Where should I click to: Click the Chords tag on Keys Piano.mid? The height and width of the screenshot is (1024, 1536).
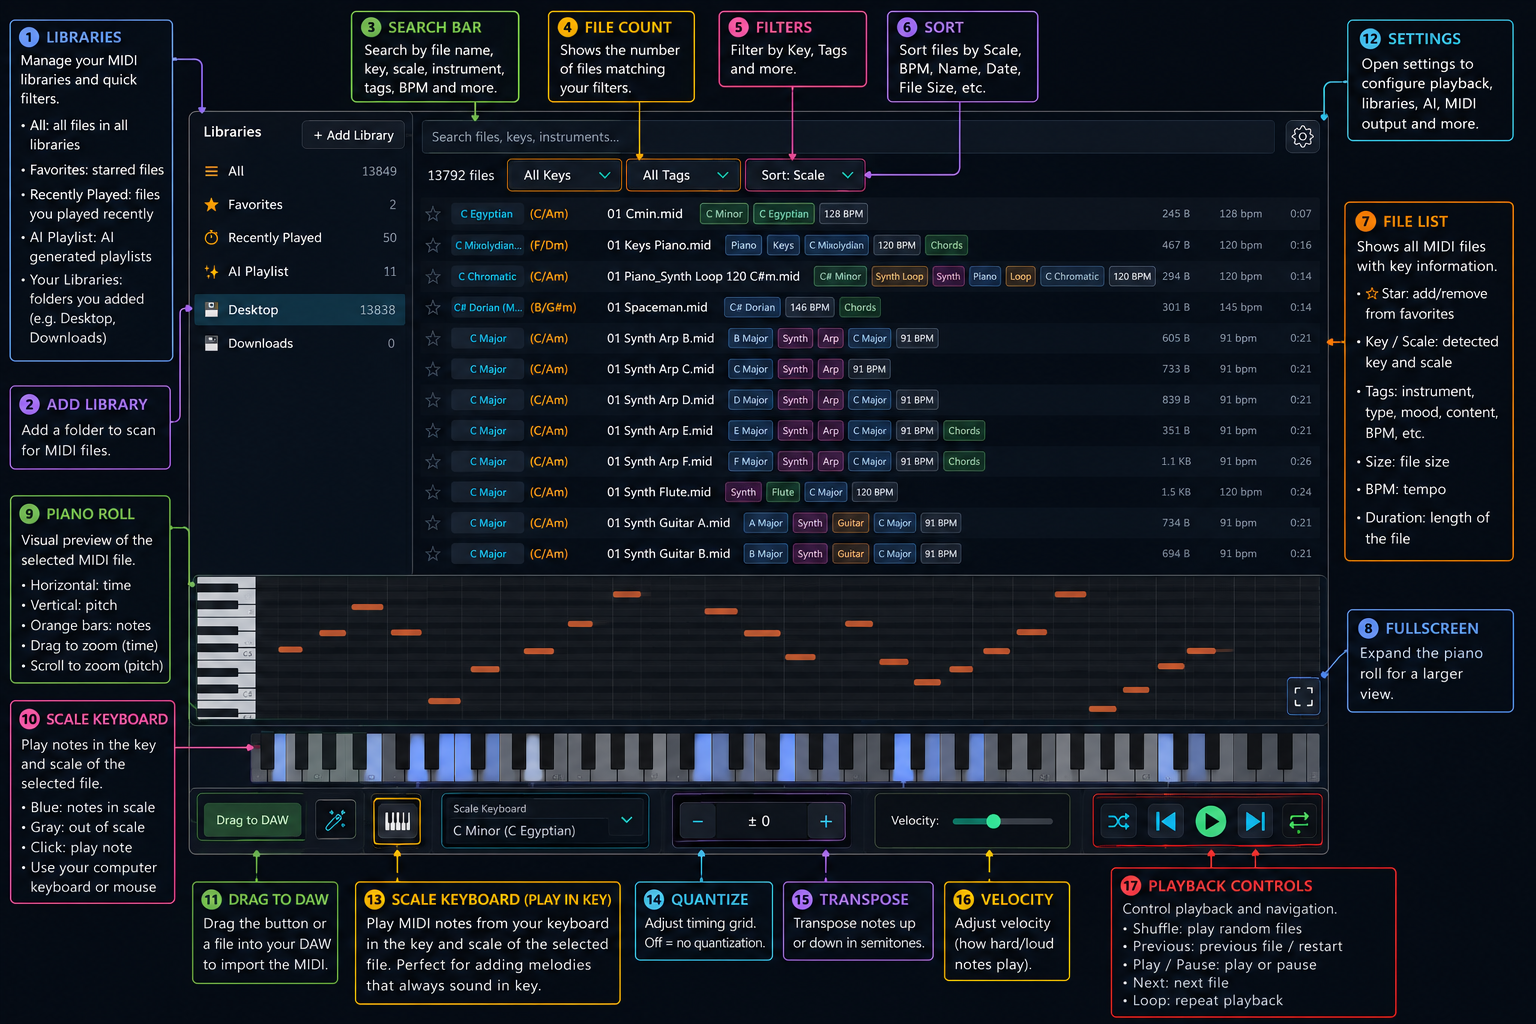point(946,245)
